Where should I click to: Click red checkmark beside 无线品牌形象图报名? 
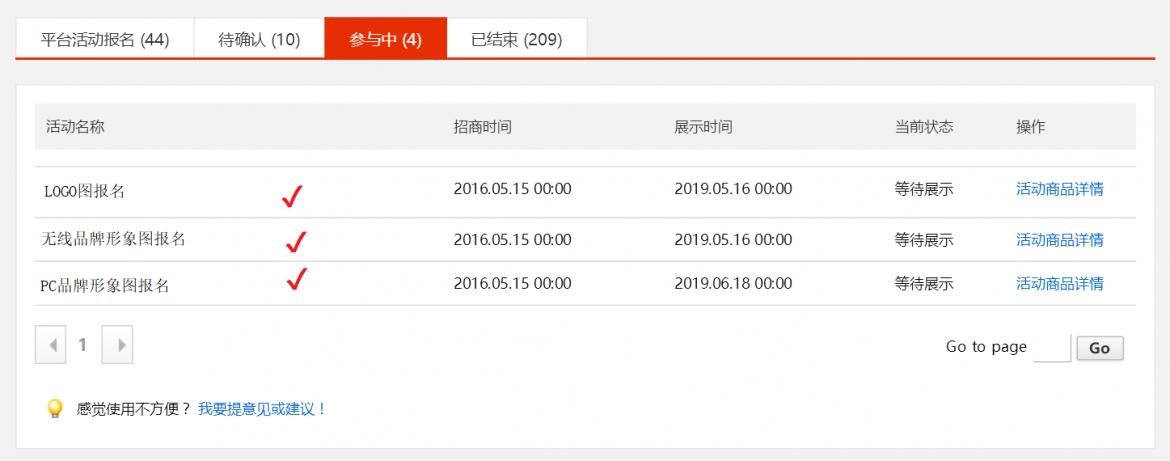click(296, 241)
